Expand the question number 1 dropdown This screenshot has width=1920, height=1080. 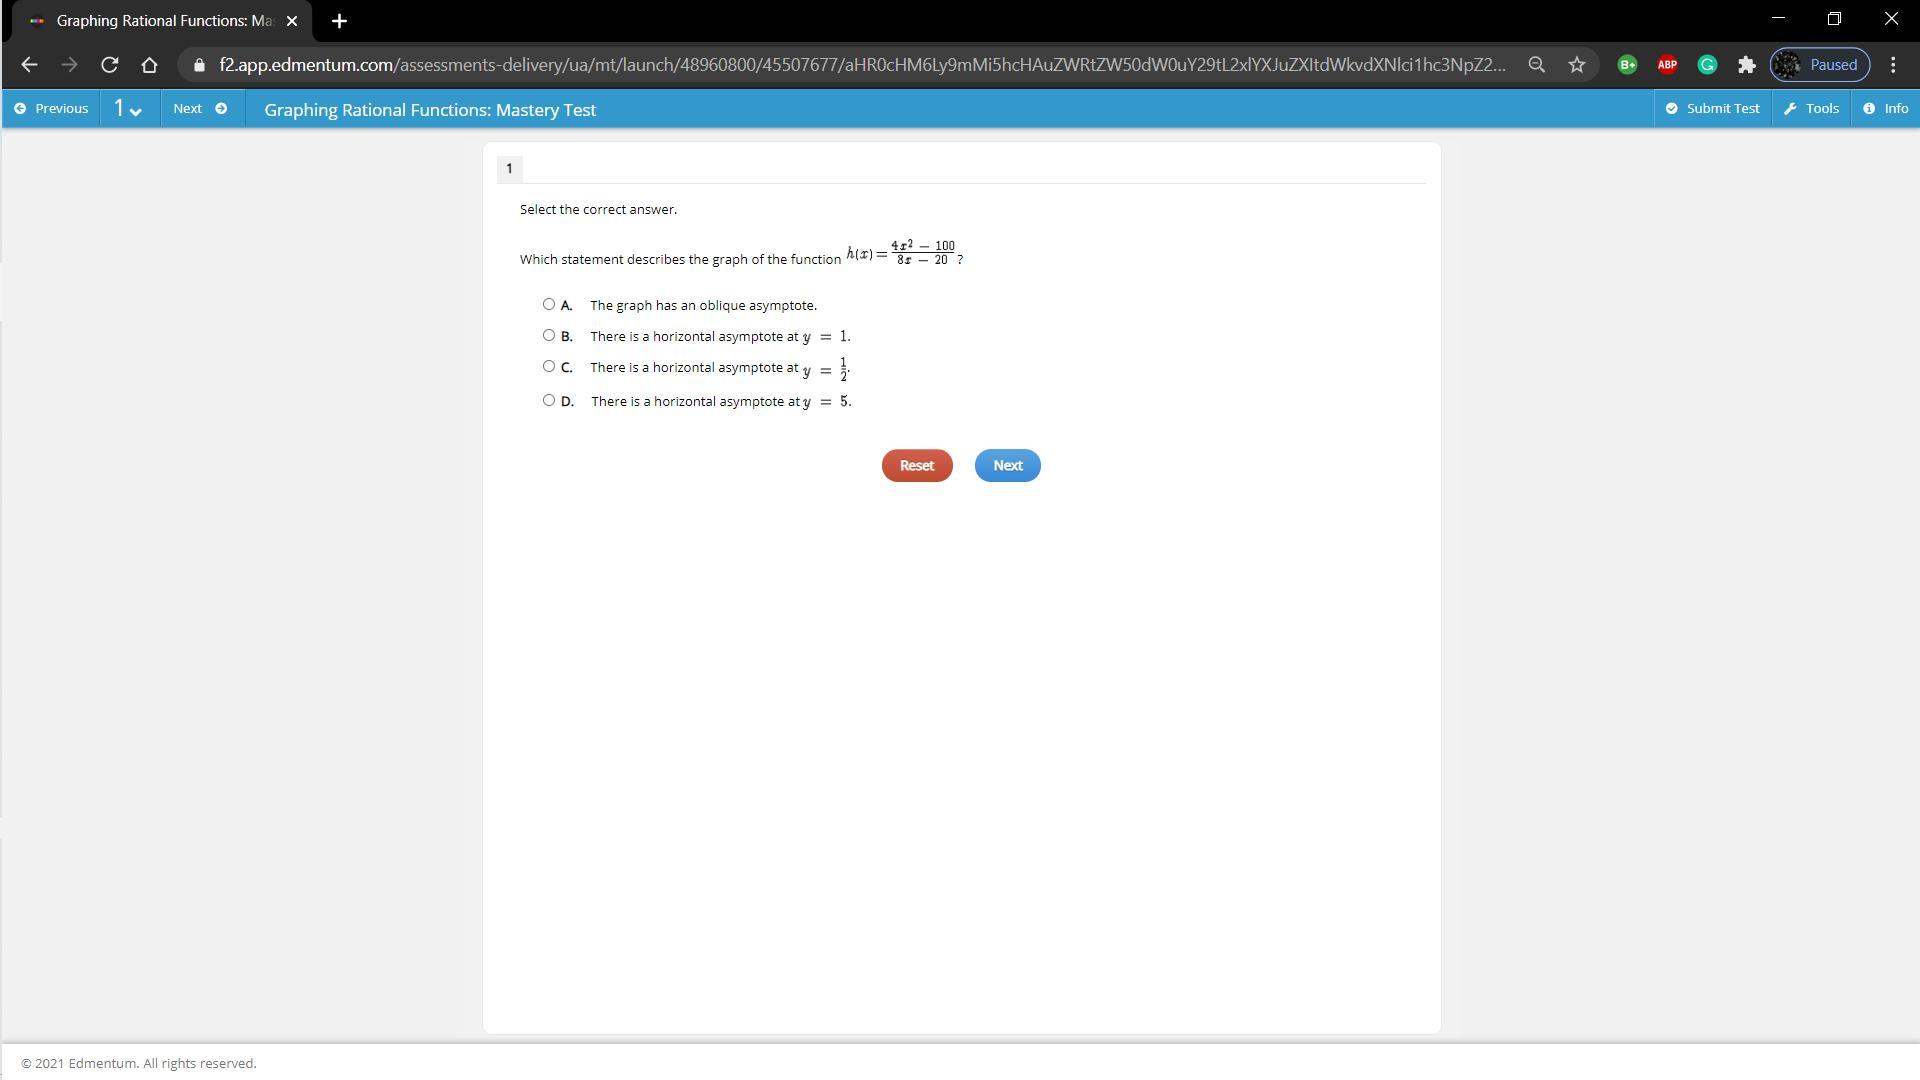[x=128, y=109]
